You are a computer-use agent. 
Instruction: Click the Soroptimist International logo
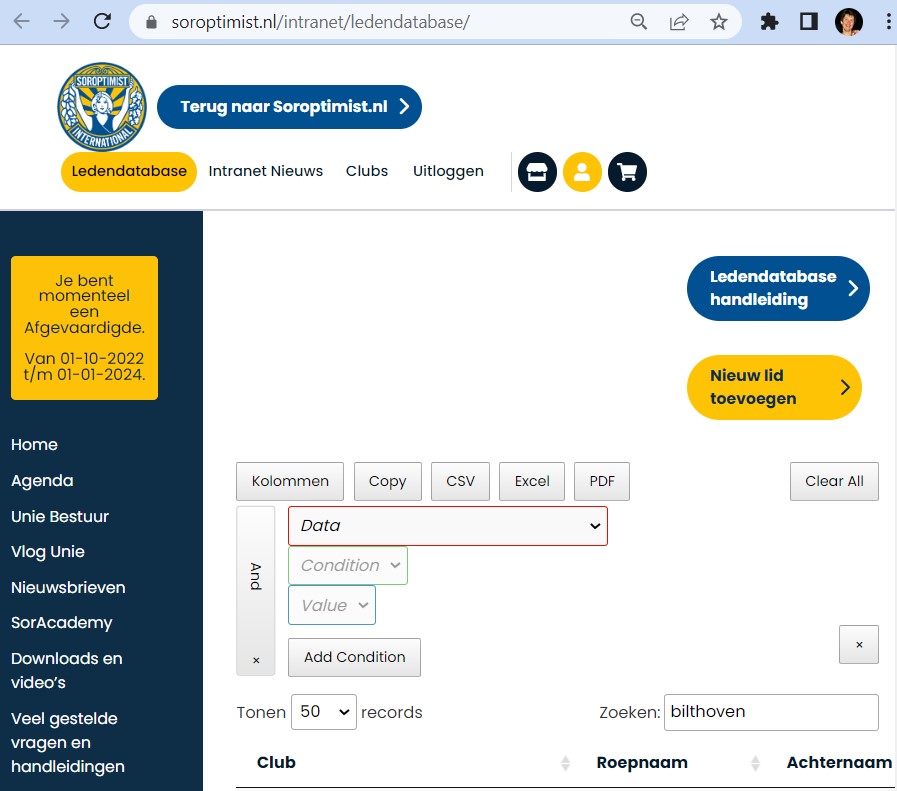pyautogui.click(x=102, y=107)
